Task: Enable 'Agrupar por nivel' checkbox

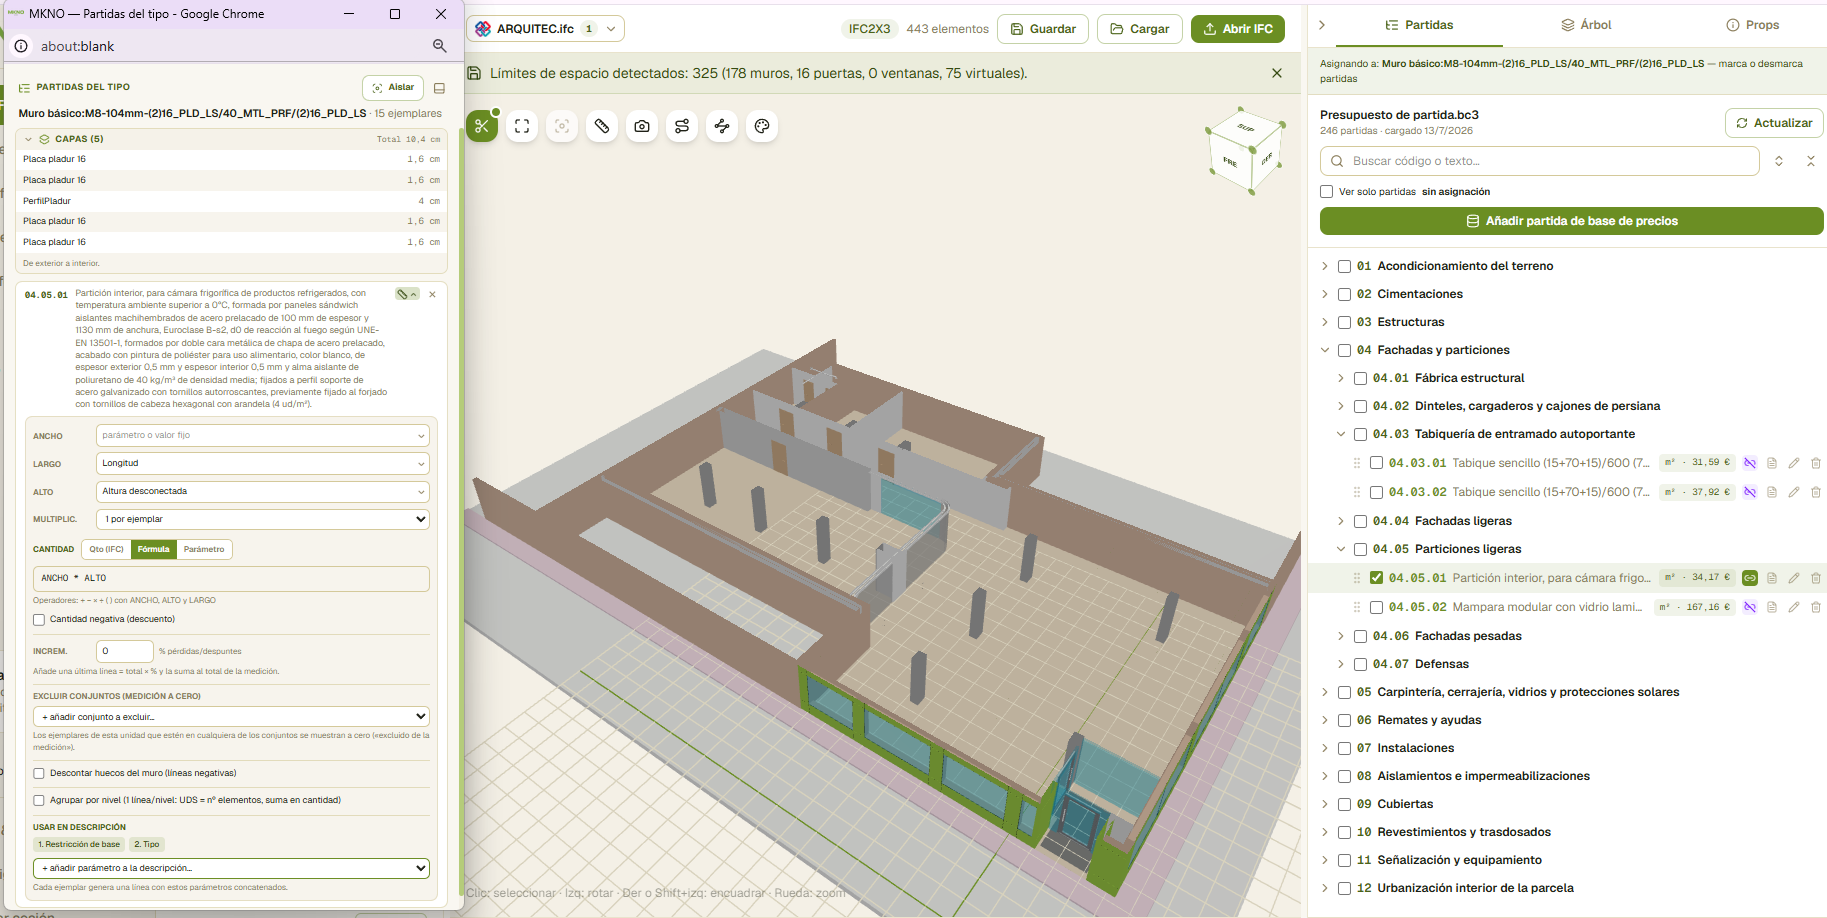Action: (x=39, y=800)
